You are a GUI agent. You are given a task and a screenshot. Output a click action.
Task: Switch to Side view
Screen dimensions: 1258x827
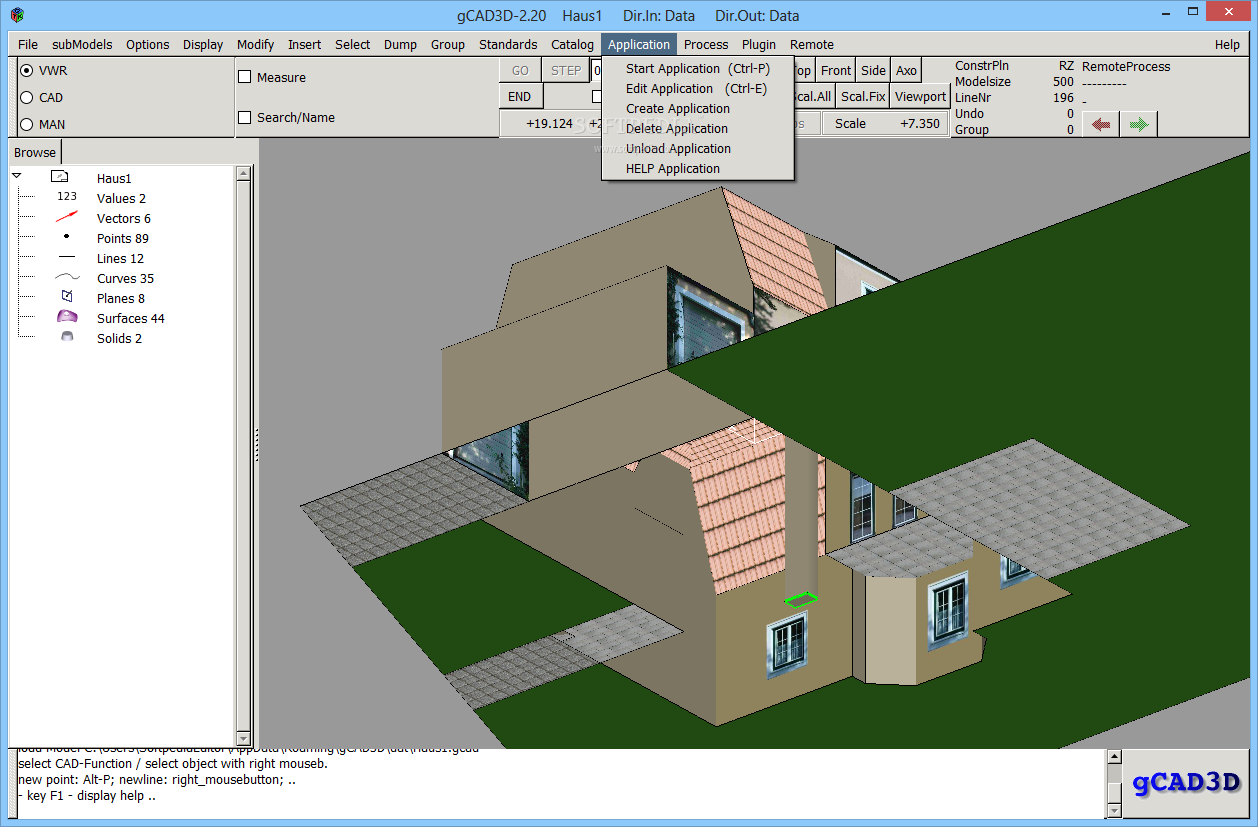click(x=873, y=70)
